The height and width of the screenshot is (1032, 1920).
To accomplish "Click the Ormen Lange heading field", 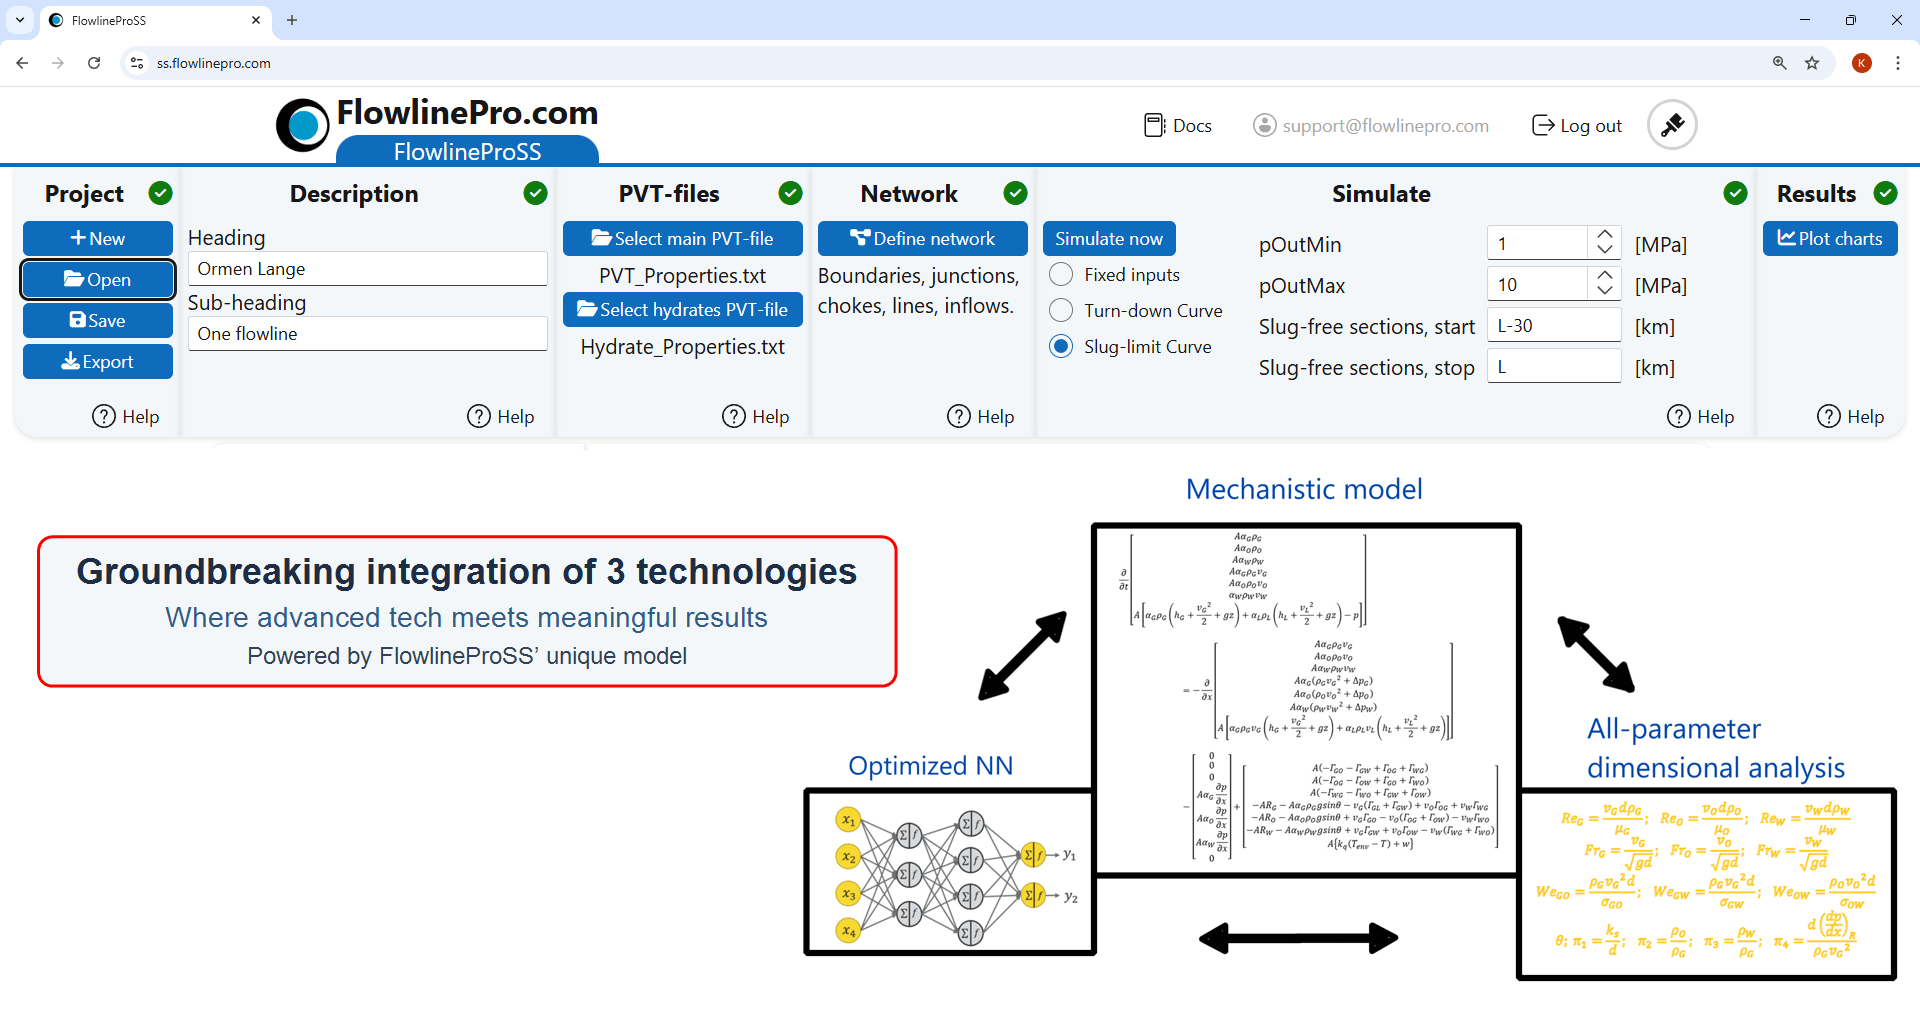I will [367, 268].
